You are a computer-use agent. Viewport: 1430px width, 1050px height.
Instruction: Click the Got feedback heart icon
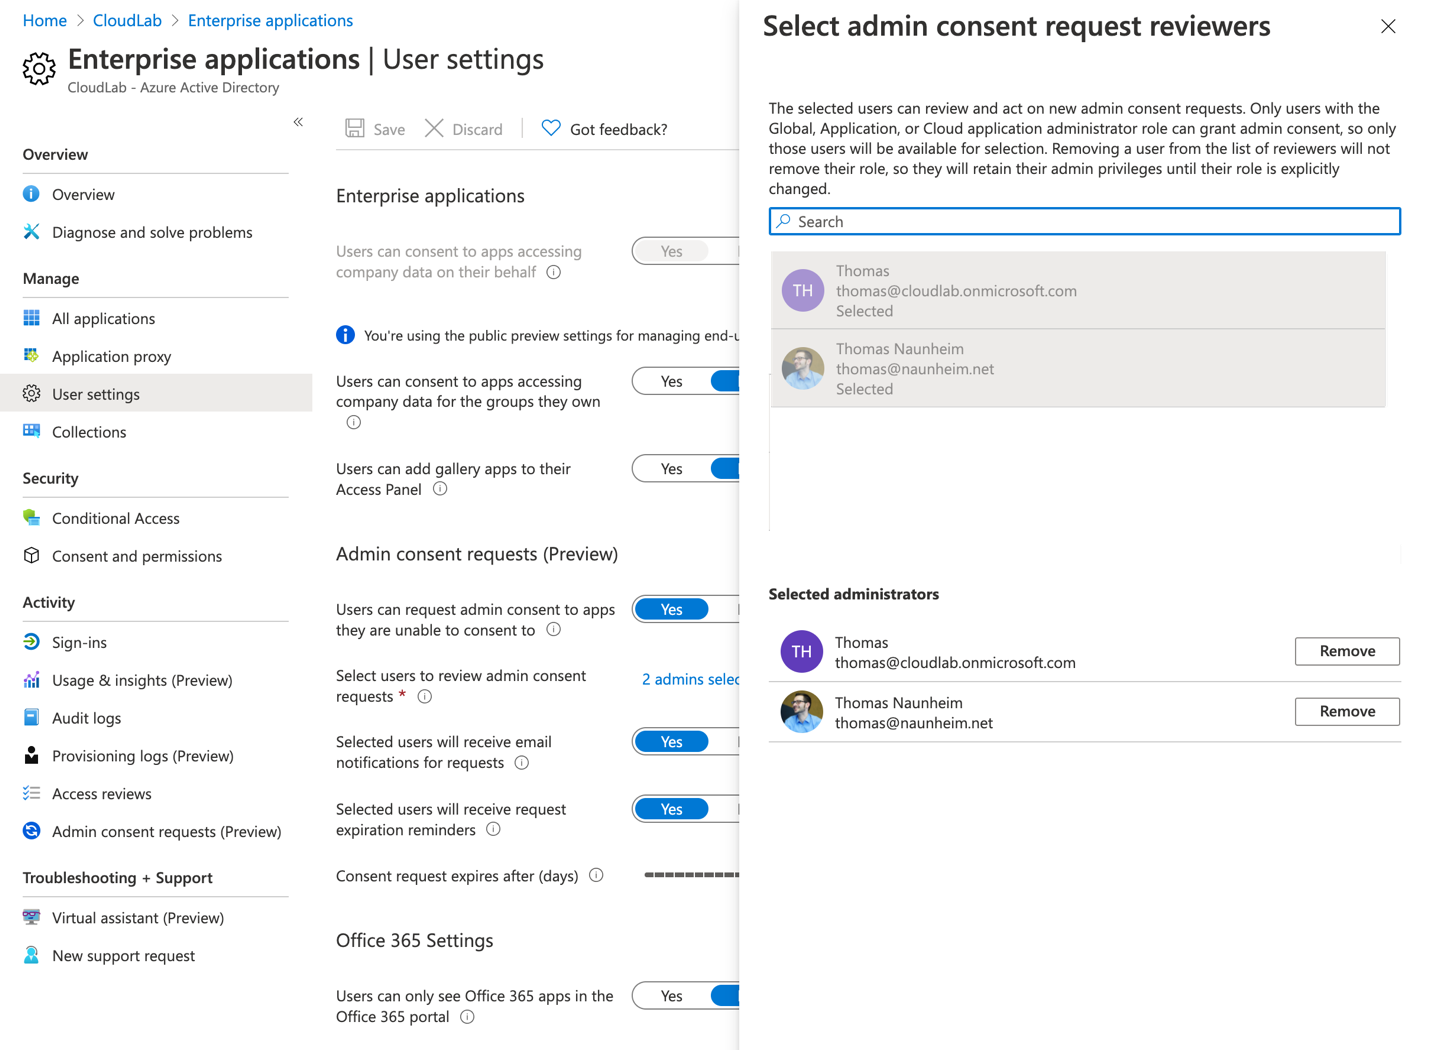tap(551, 128)
